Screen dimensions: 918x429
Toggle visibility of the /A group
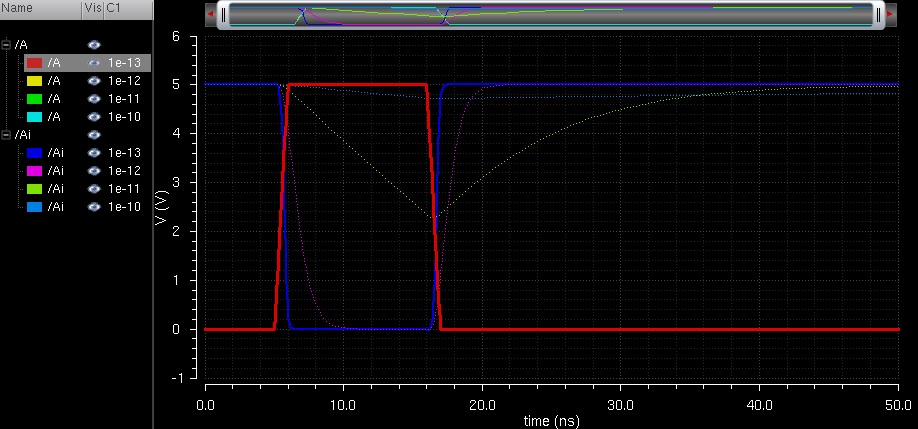click(x=95, y=45)
